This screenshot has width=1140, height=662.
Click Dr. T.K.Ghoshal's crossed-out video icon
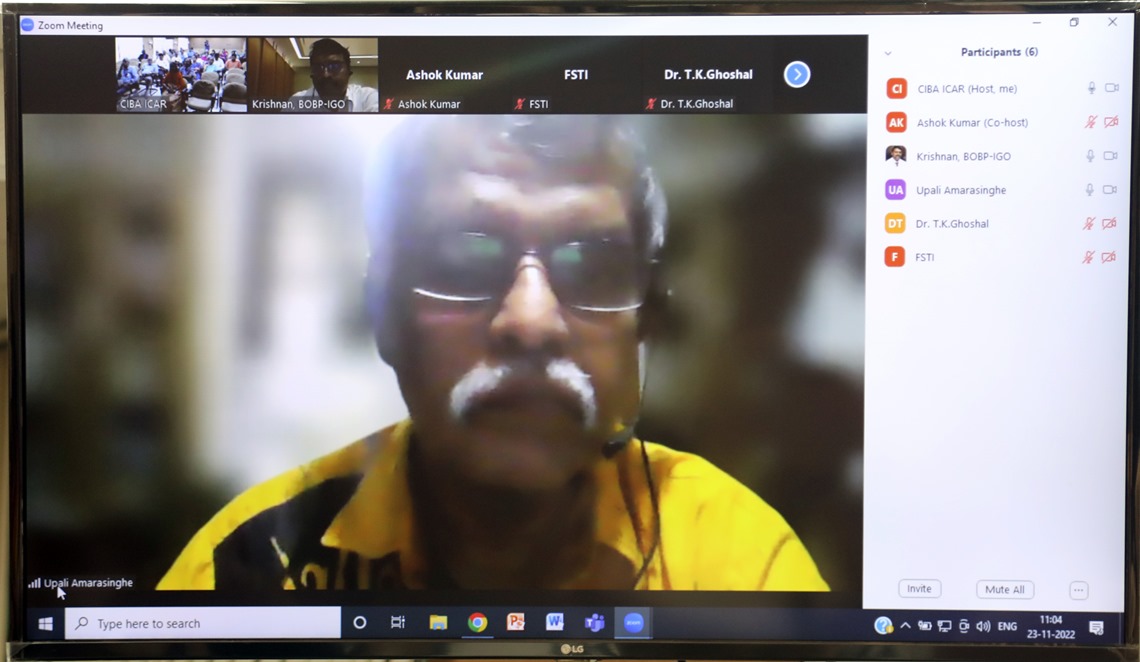[1109, 223]
